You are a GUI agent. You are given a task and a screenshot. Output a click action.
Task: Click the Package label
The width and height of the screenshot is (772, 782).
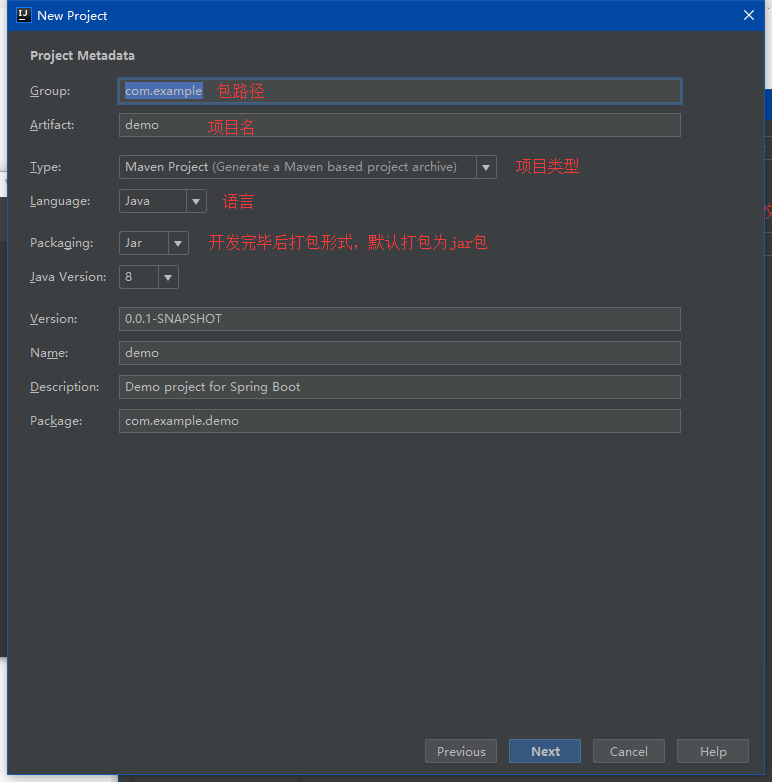56,420
